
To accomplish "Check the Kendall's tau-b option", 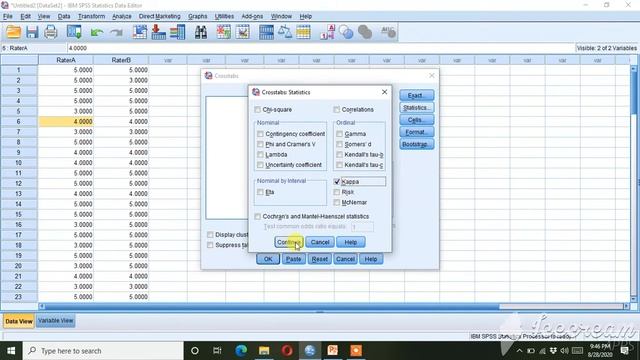I will tap(339, 154).
